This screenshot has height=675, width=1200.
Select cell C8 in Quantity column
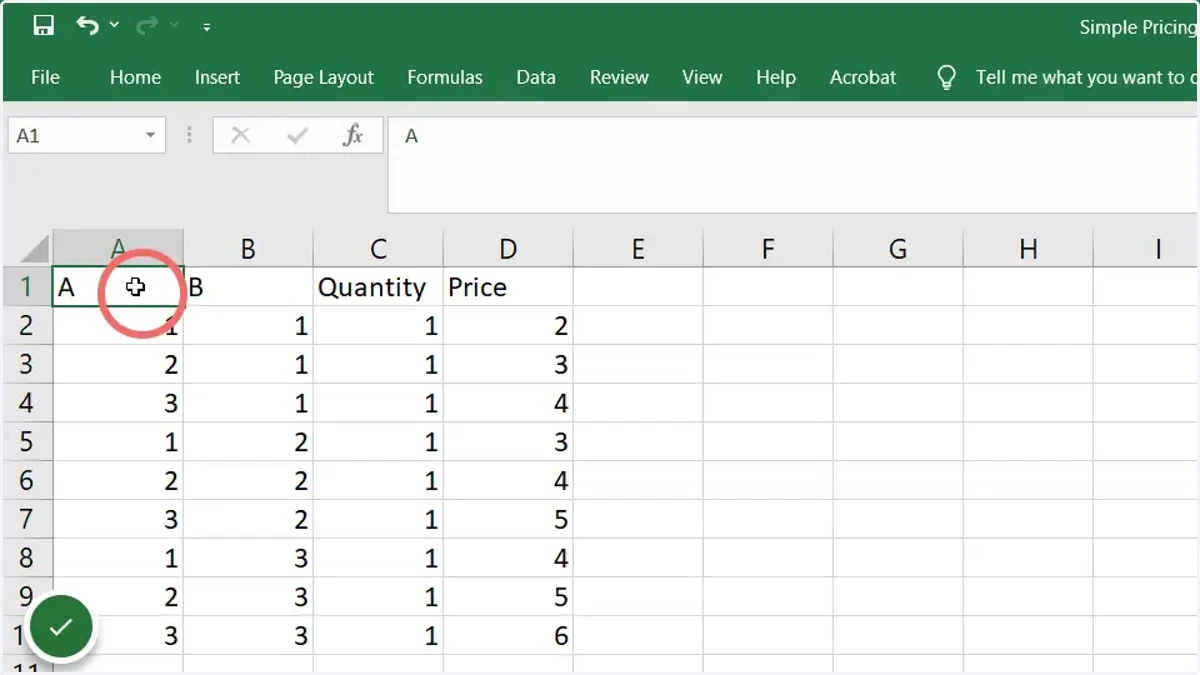pos(378,558)
